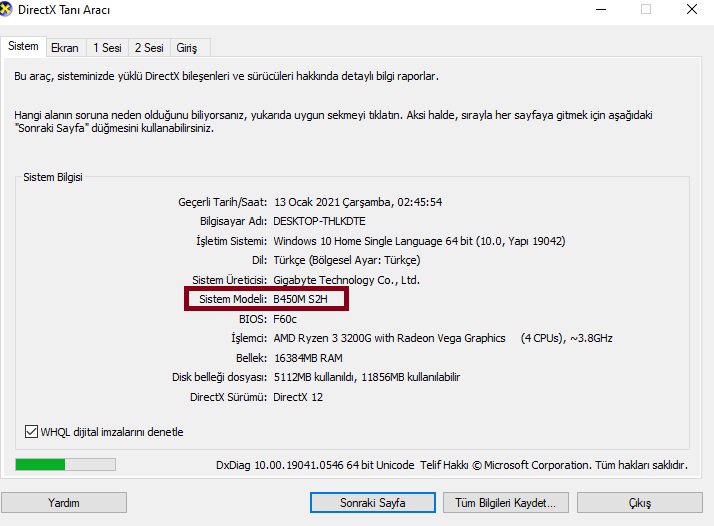Image resolution: width=714 pixels, height=526 pixels.
Task: Click the İşletim Sistemi label
Action: pos(232,241)
